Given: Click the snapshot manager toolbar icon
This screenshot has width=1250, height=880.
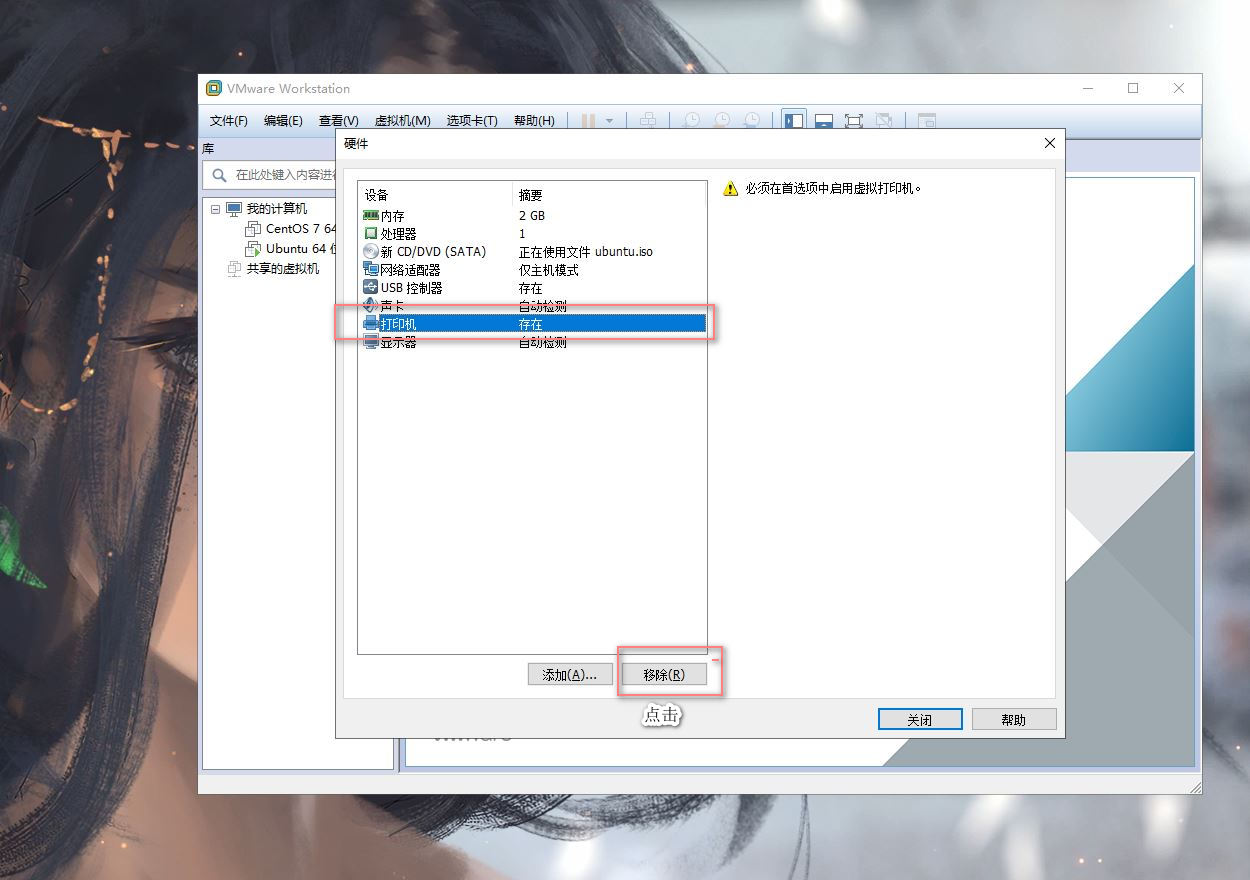Looking at the screenshot, I should pyautogui.click(x=751, y=121).
